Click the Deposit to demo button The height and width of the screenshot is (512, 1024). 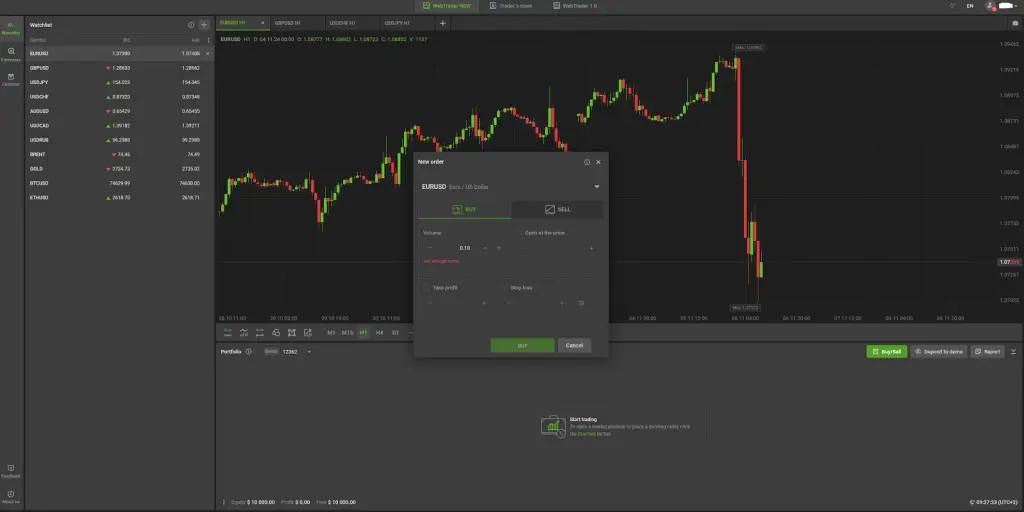(x=939, y=351)
